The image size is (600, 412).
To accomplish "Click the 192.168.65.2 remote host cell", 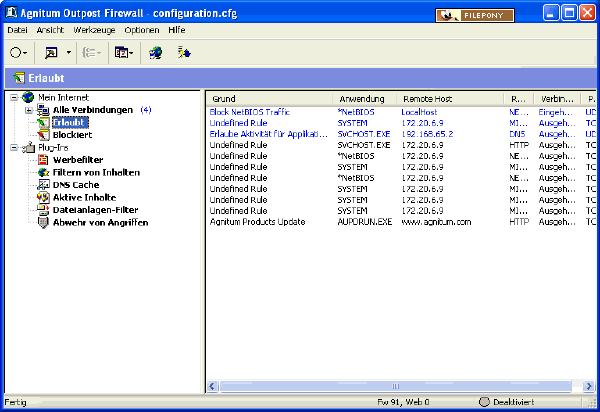I will [427, 134].
